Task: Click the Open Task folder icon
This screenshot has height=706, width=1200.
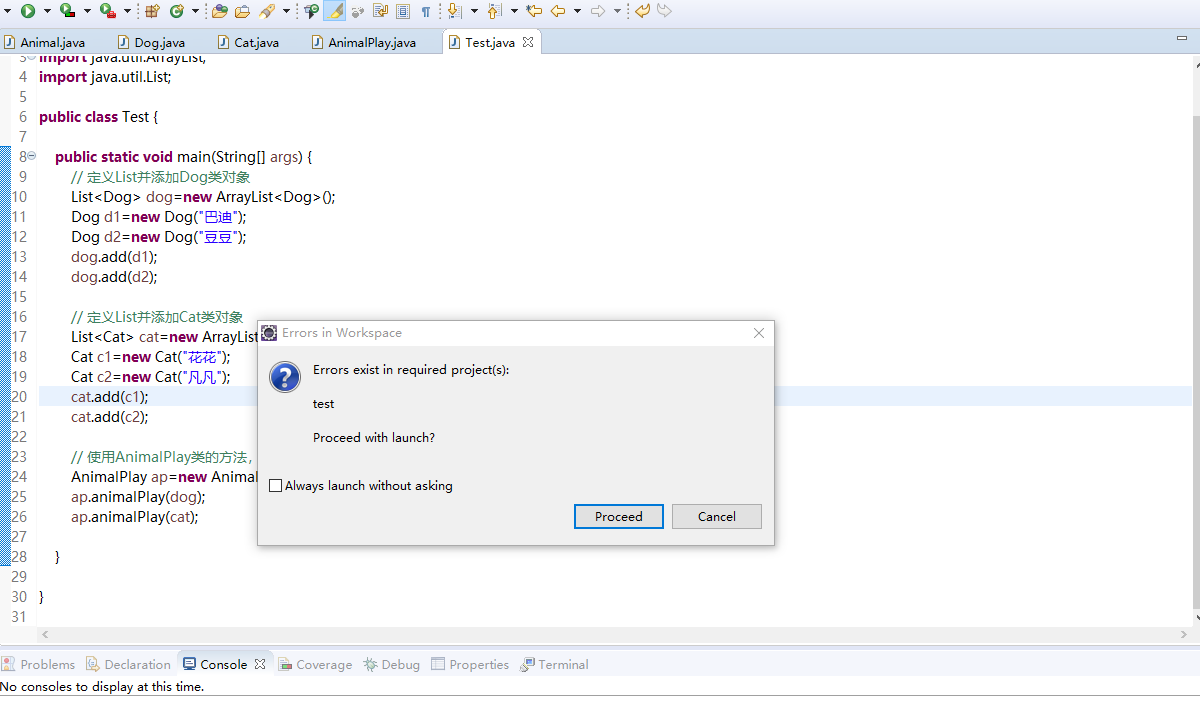Action: (243, 11)
